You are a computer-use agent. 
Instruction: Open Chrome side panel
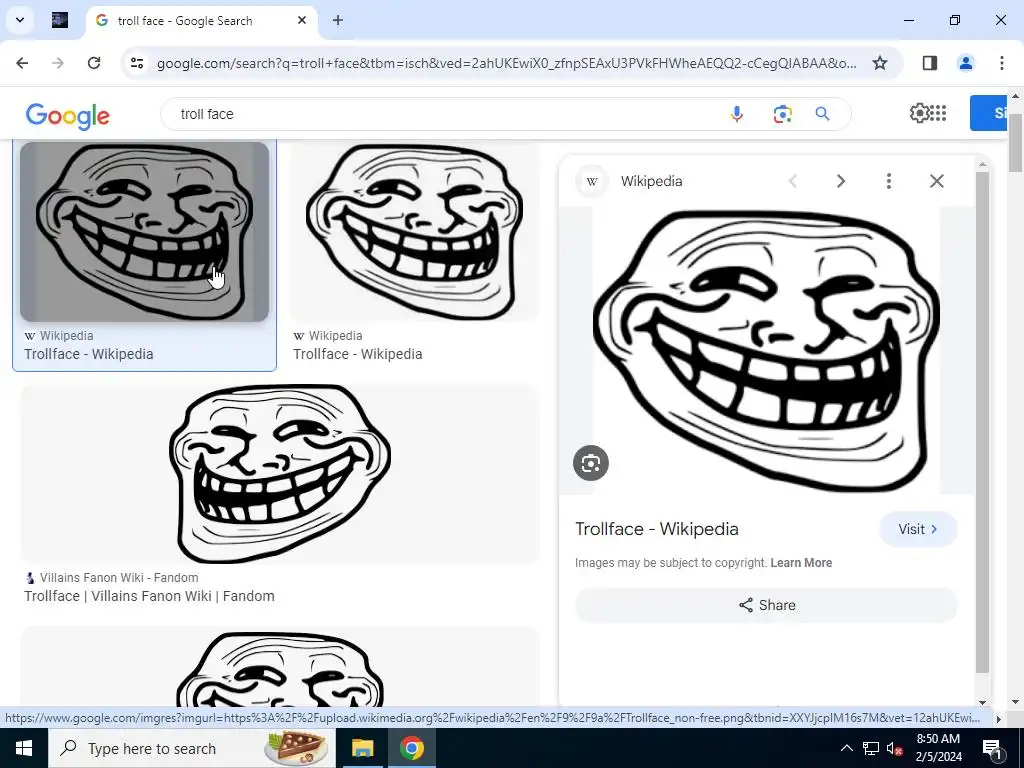(x=930, y=63)
